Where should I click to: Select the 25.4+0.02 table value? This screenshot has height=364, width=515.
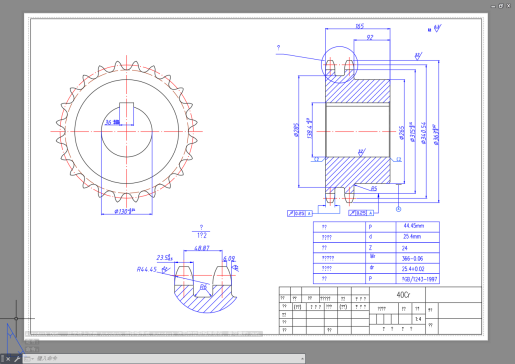pos(413,269)
